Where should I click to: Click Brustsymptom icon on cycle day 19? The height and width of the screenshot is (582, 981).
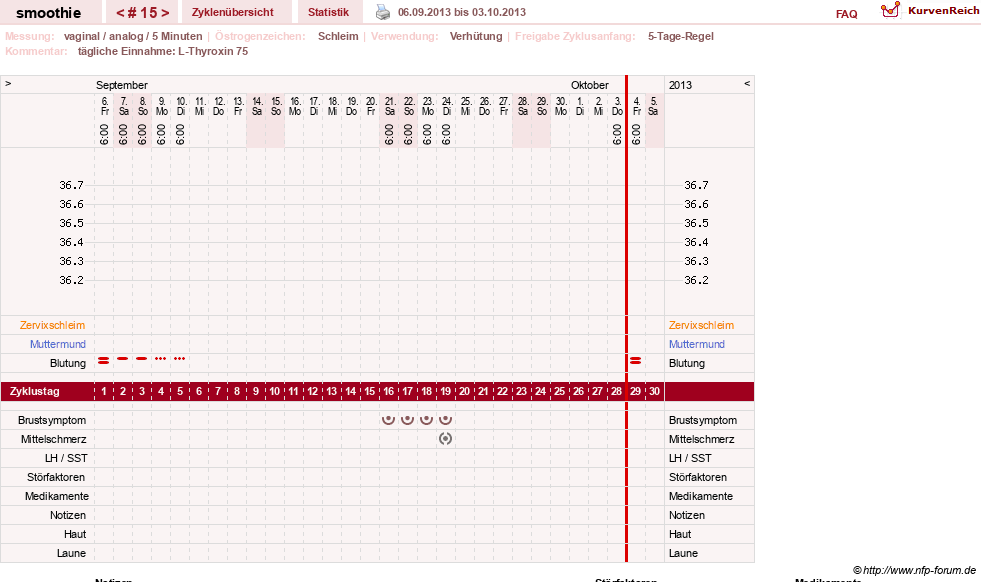click(x=445, y=420)
